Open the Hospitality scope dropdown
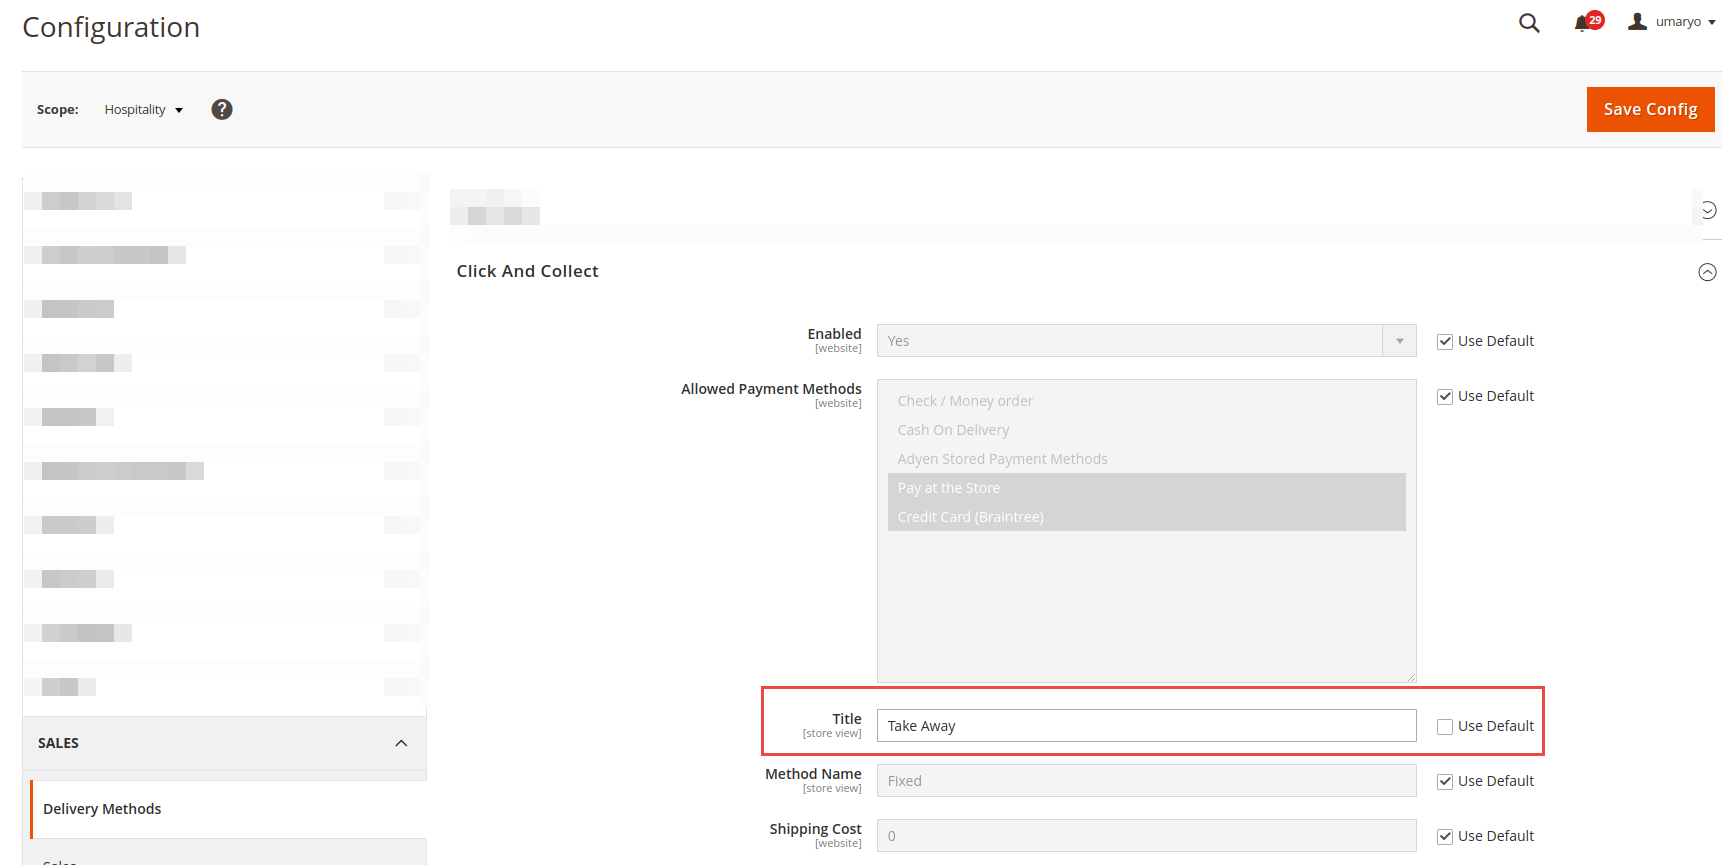Screen dimensions: 1722x865 click(144, 110)
